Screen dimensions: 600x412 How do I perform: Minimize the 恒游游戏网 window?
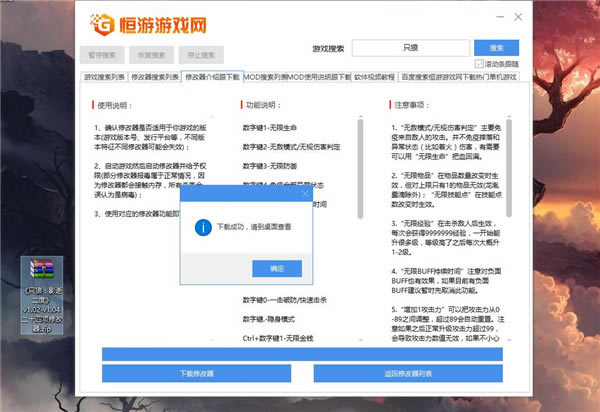click(x=500, y=17)
